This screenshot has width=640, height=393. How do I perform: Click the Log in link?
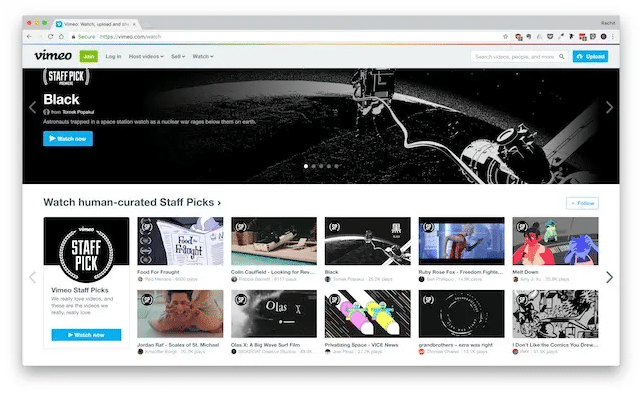click(x=113, y=56)
